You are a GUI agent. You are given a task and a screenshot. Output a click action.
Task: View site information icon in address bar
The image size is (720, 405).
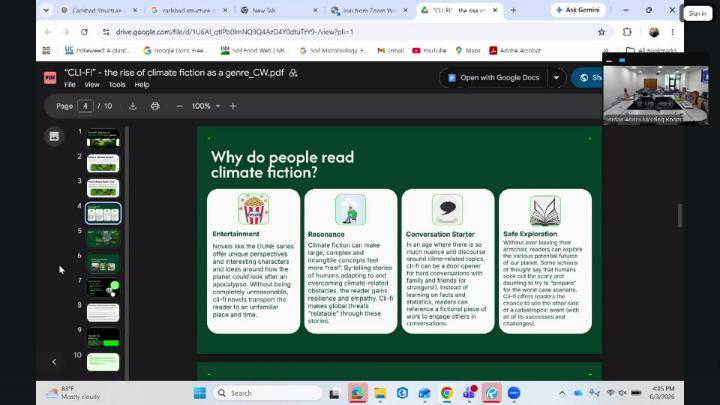[x=106, y=32]
